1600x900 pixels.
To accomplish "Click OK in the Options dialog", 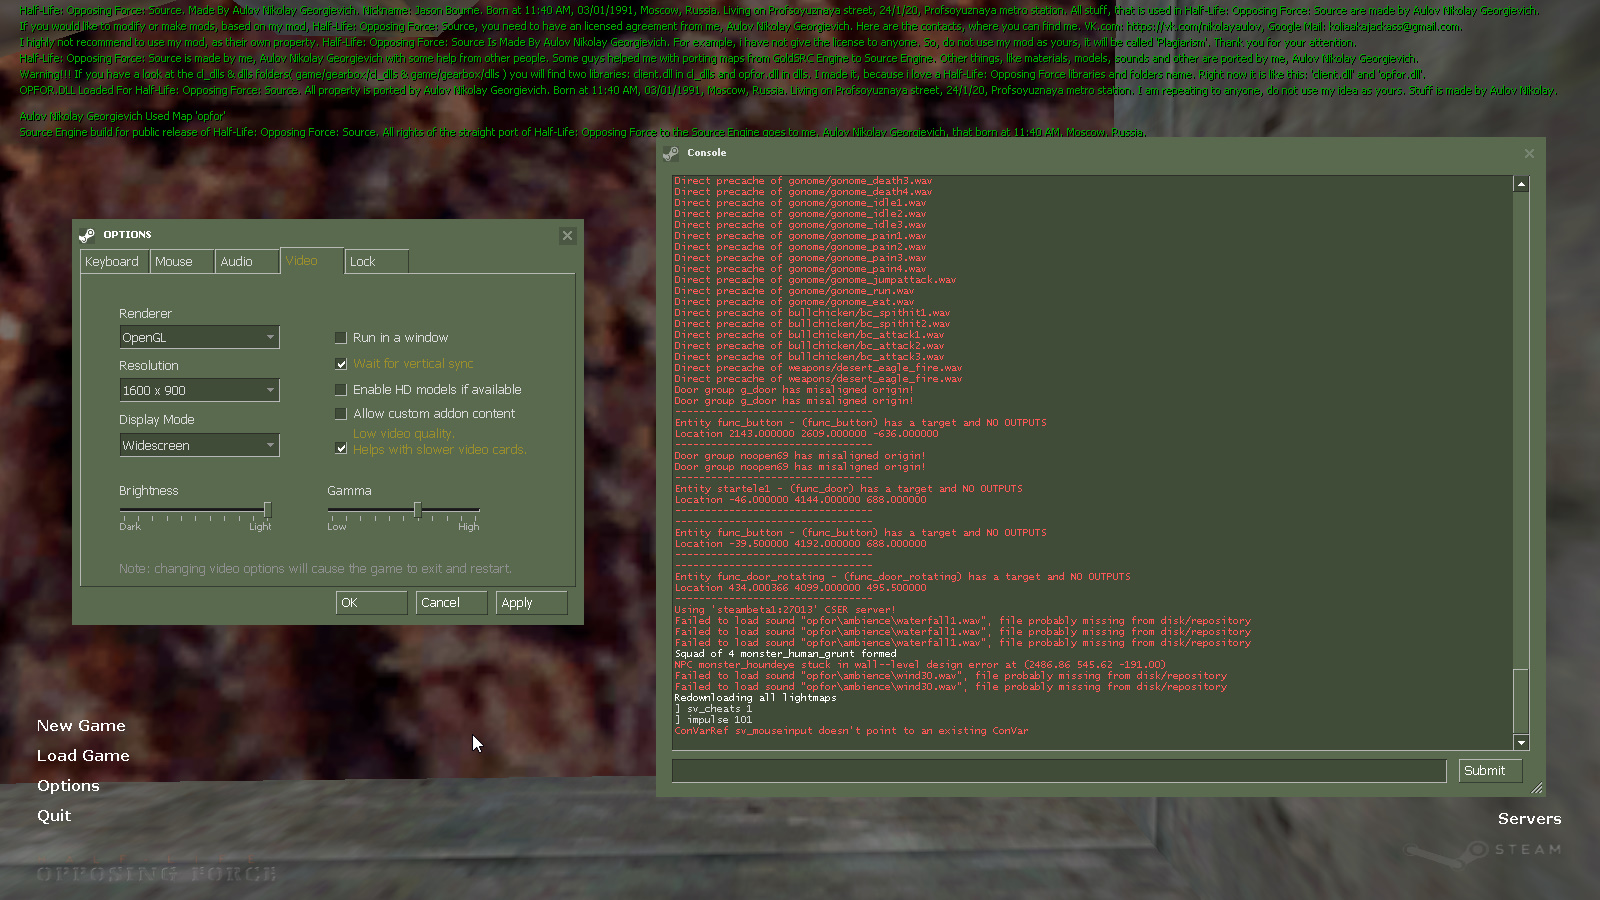I will 371,603.
